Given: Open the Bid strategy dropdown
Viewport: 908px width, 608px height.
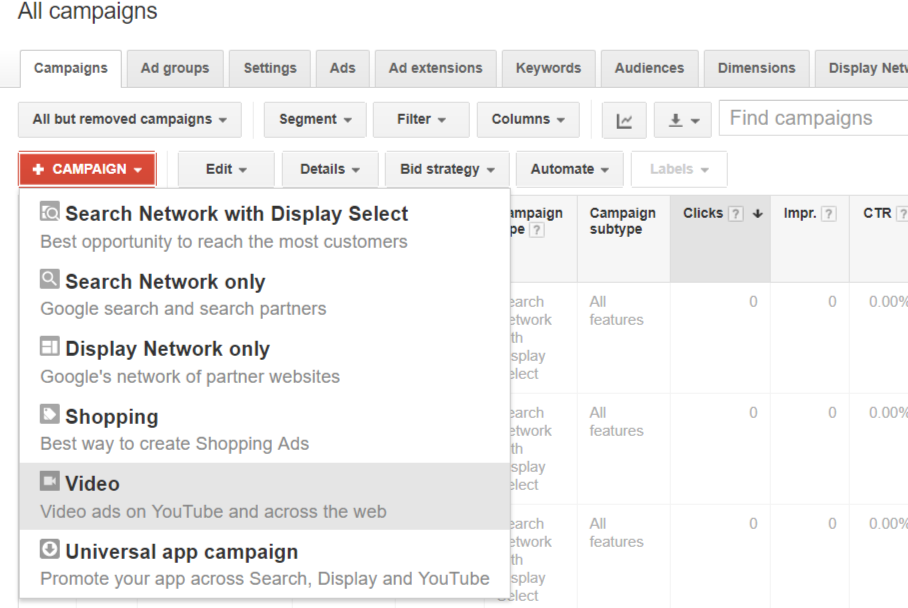Looking at the screenshot, I should click(x=447, y=170).
